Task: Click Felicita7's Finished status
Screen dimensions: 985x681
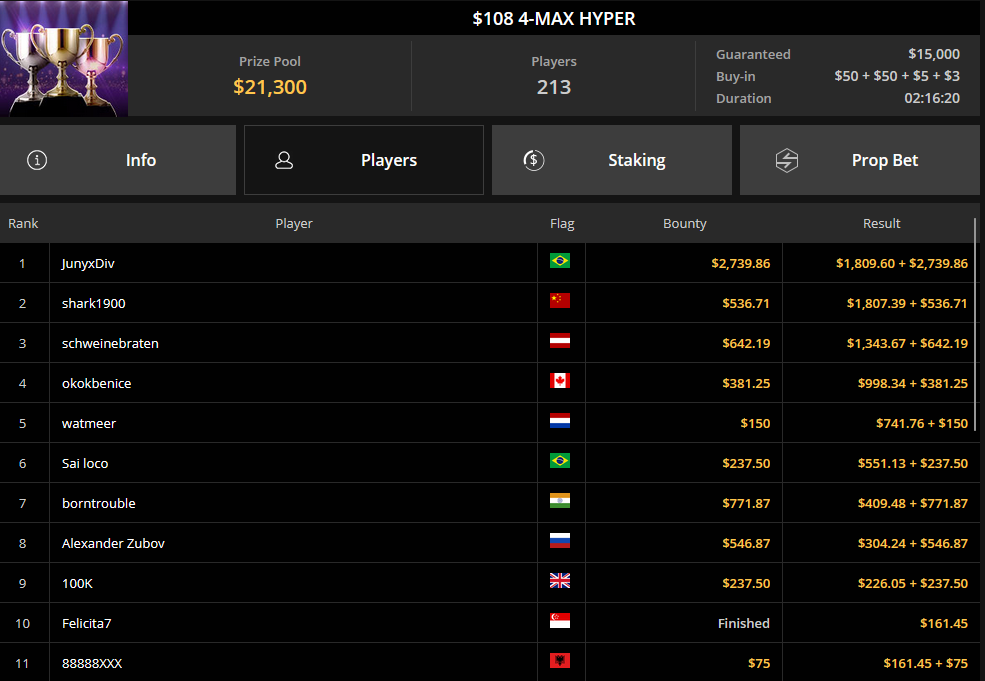Action: pos(744,624)
